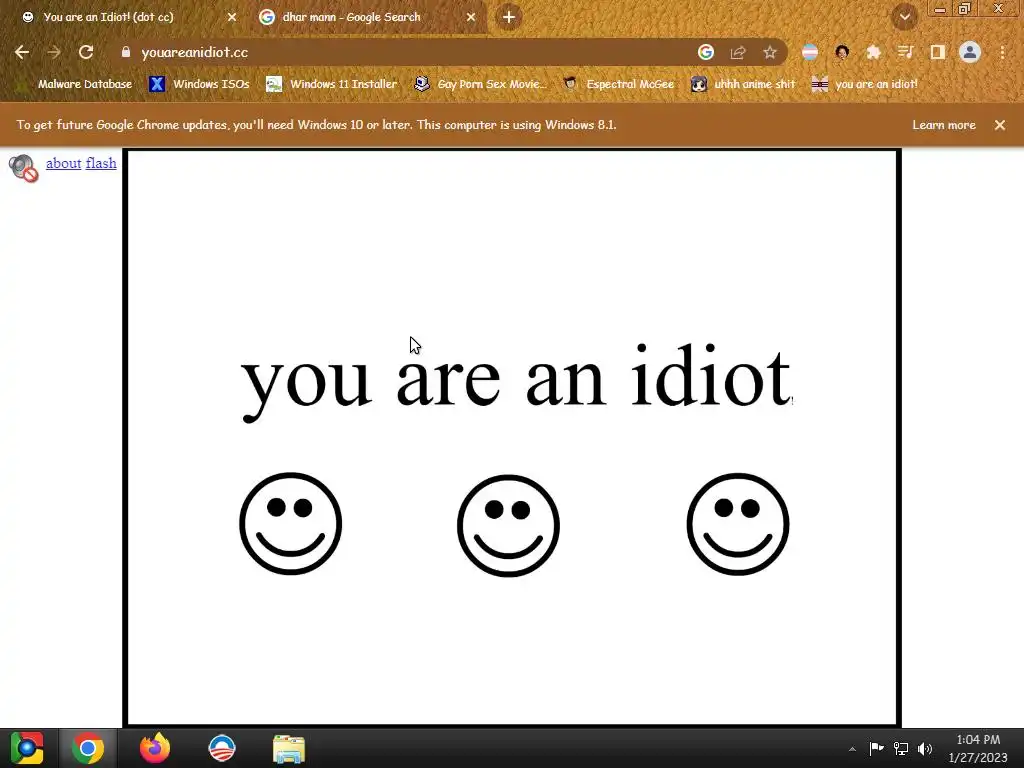Restore down the Chrome window
Viewport: 1024px width, 768px height.
click(x=965, y=8)
